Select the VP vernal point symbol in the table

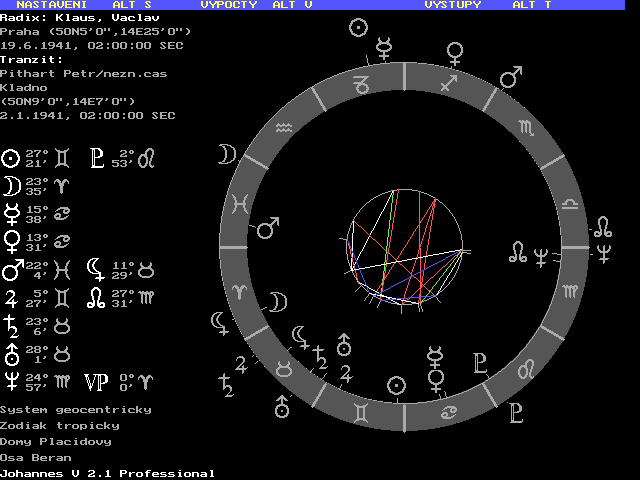click(96, 382)
